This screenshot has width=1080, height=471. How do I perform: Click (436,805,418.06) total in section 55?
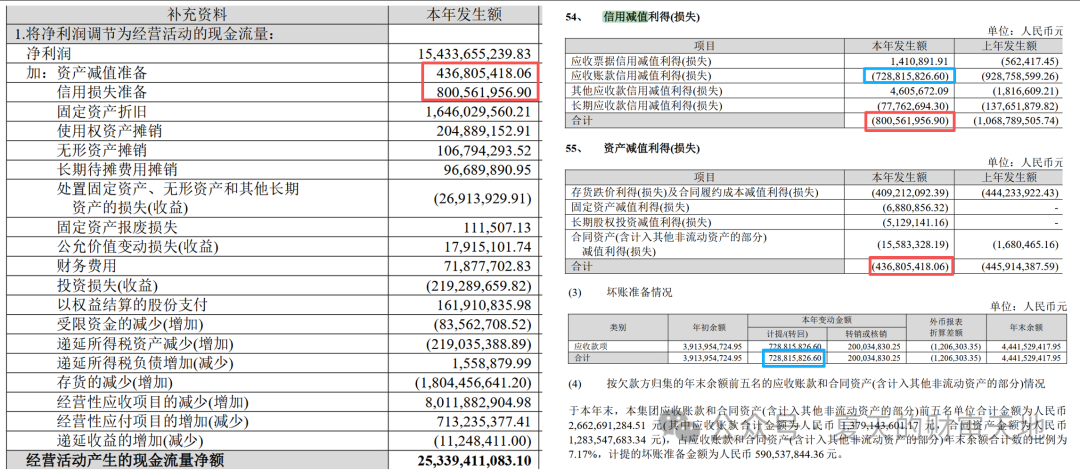pos(911,265)
